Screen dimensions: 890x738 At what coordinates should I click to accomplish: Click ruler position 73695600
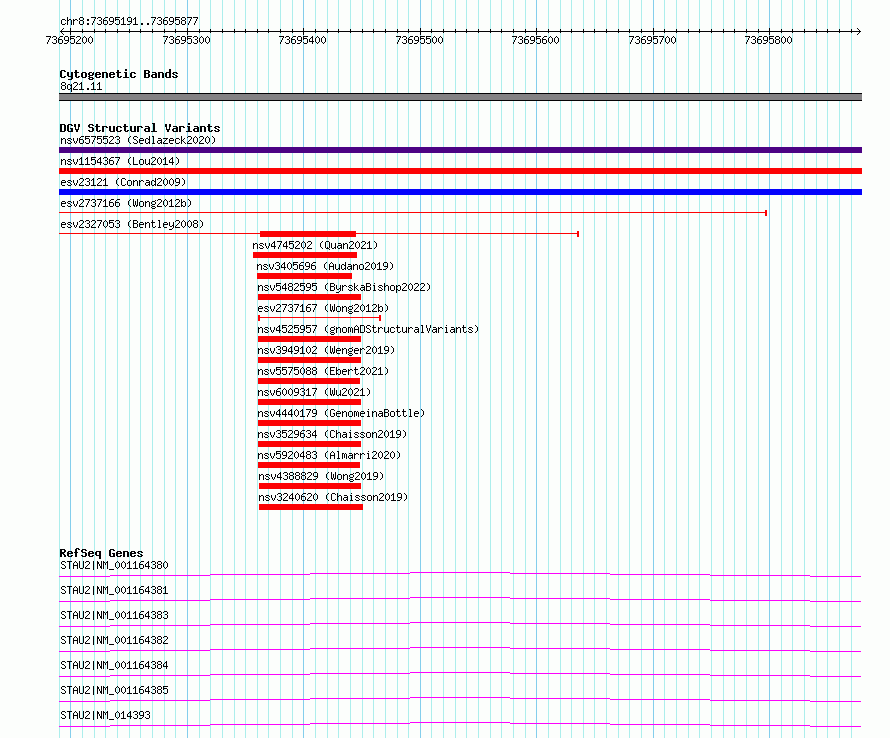(x=535, y=40)
